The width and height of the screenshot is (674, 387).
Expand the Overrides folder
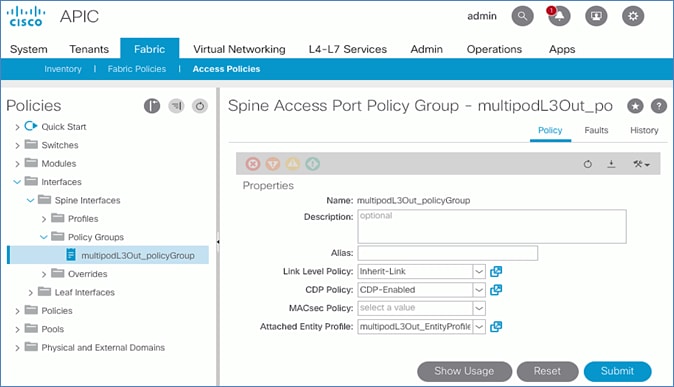pyautogui.click(x=44, y=274)
